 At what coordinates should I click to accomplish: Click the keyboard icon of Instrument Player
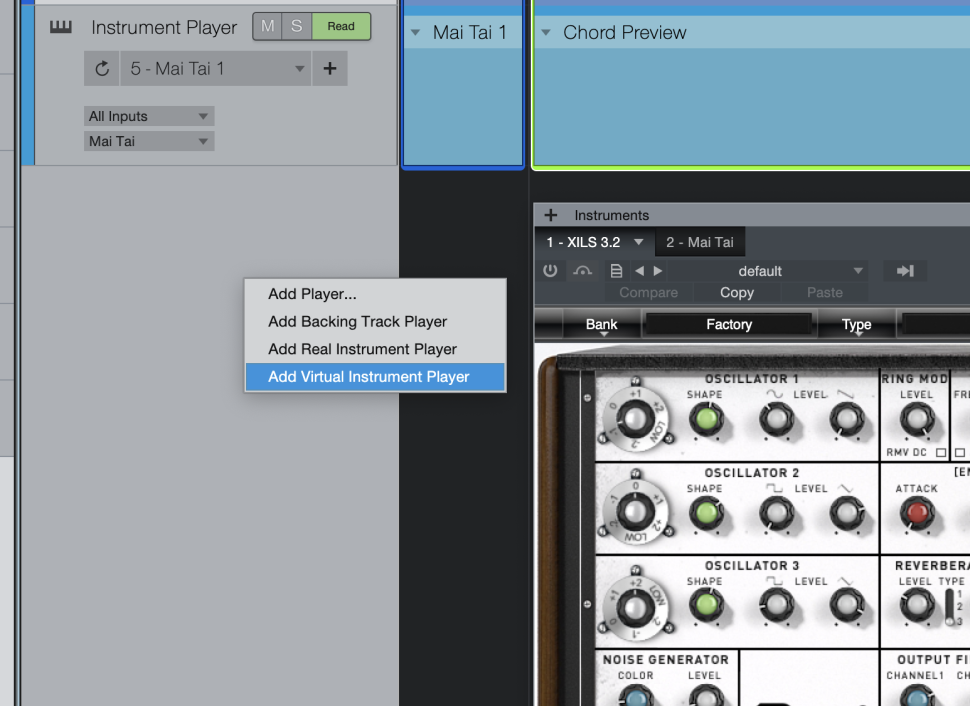click(61, 27)
